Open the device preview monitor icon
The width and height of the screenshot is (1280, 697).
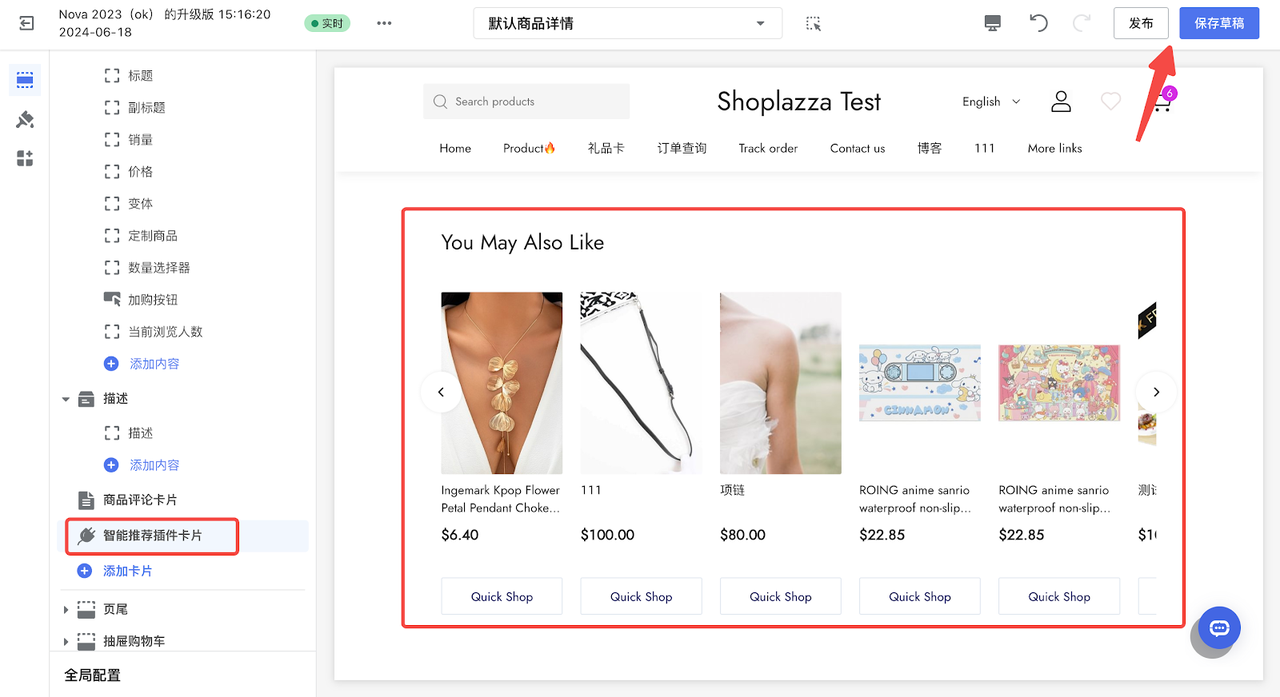pyautogui.click(x=992, y=22)
